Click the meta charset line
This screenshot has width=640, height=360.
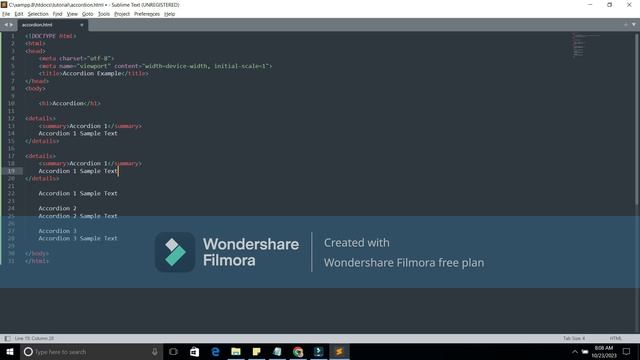[x=76, y=58]
